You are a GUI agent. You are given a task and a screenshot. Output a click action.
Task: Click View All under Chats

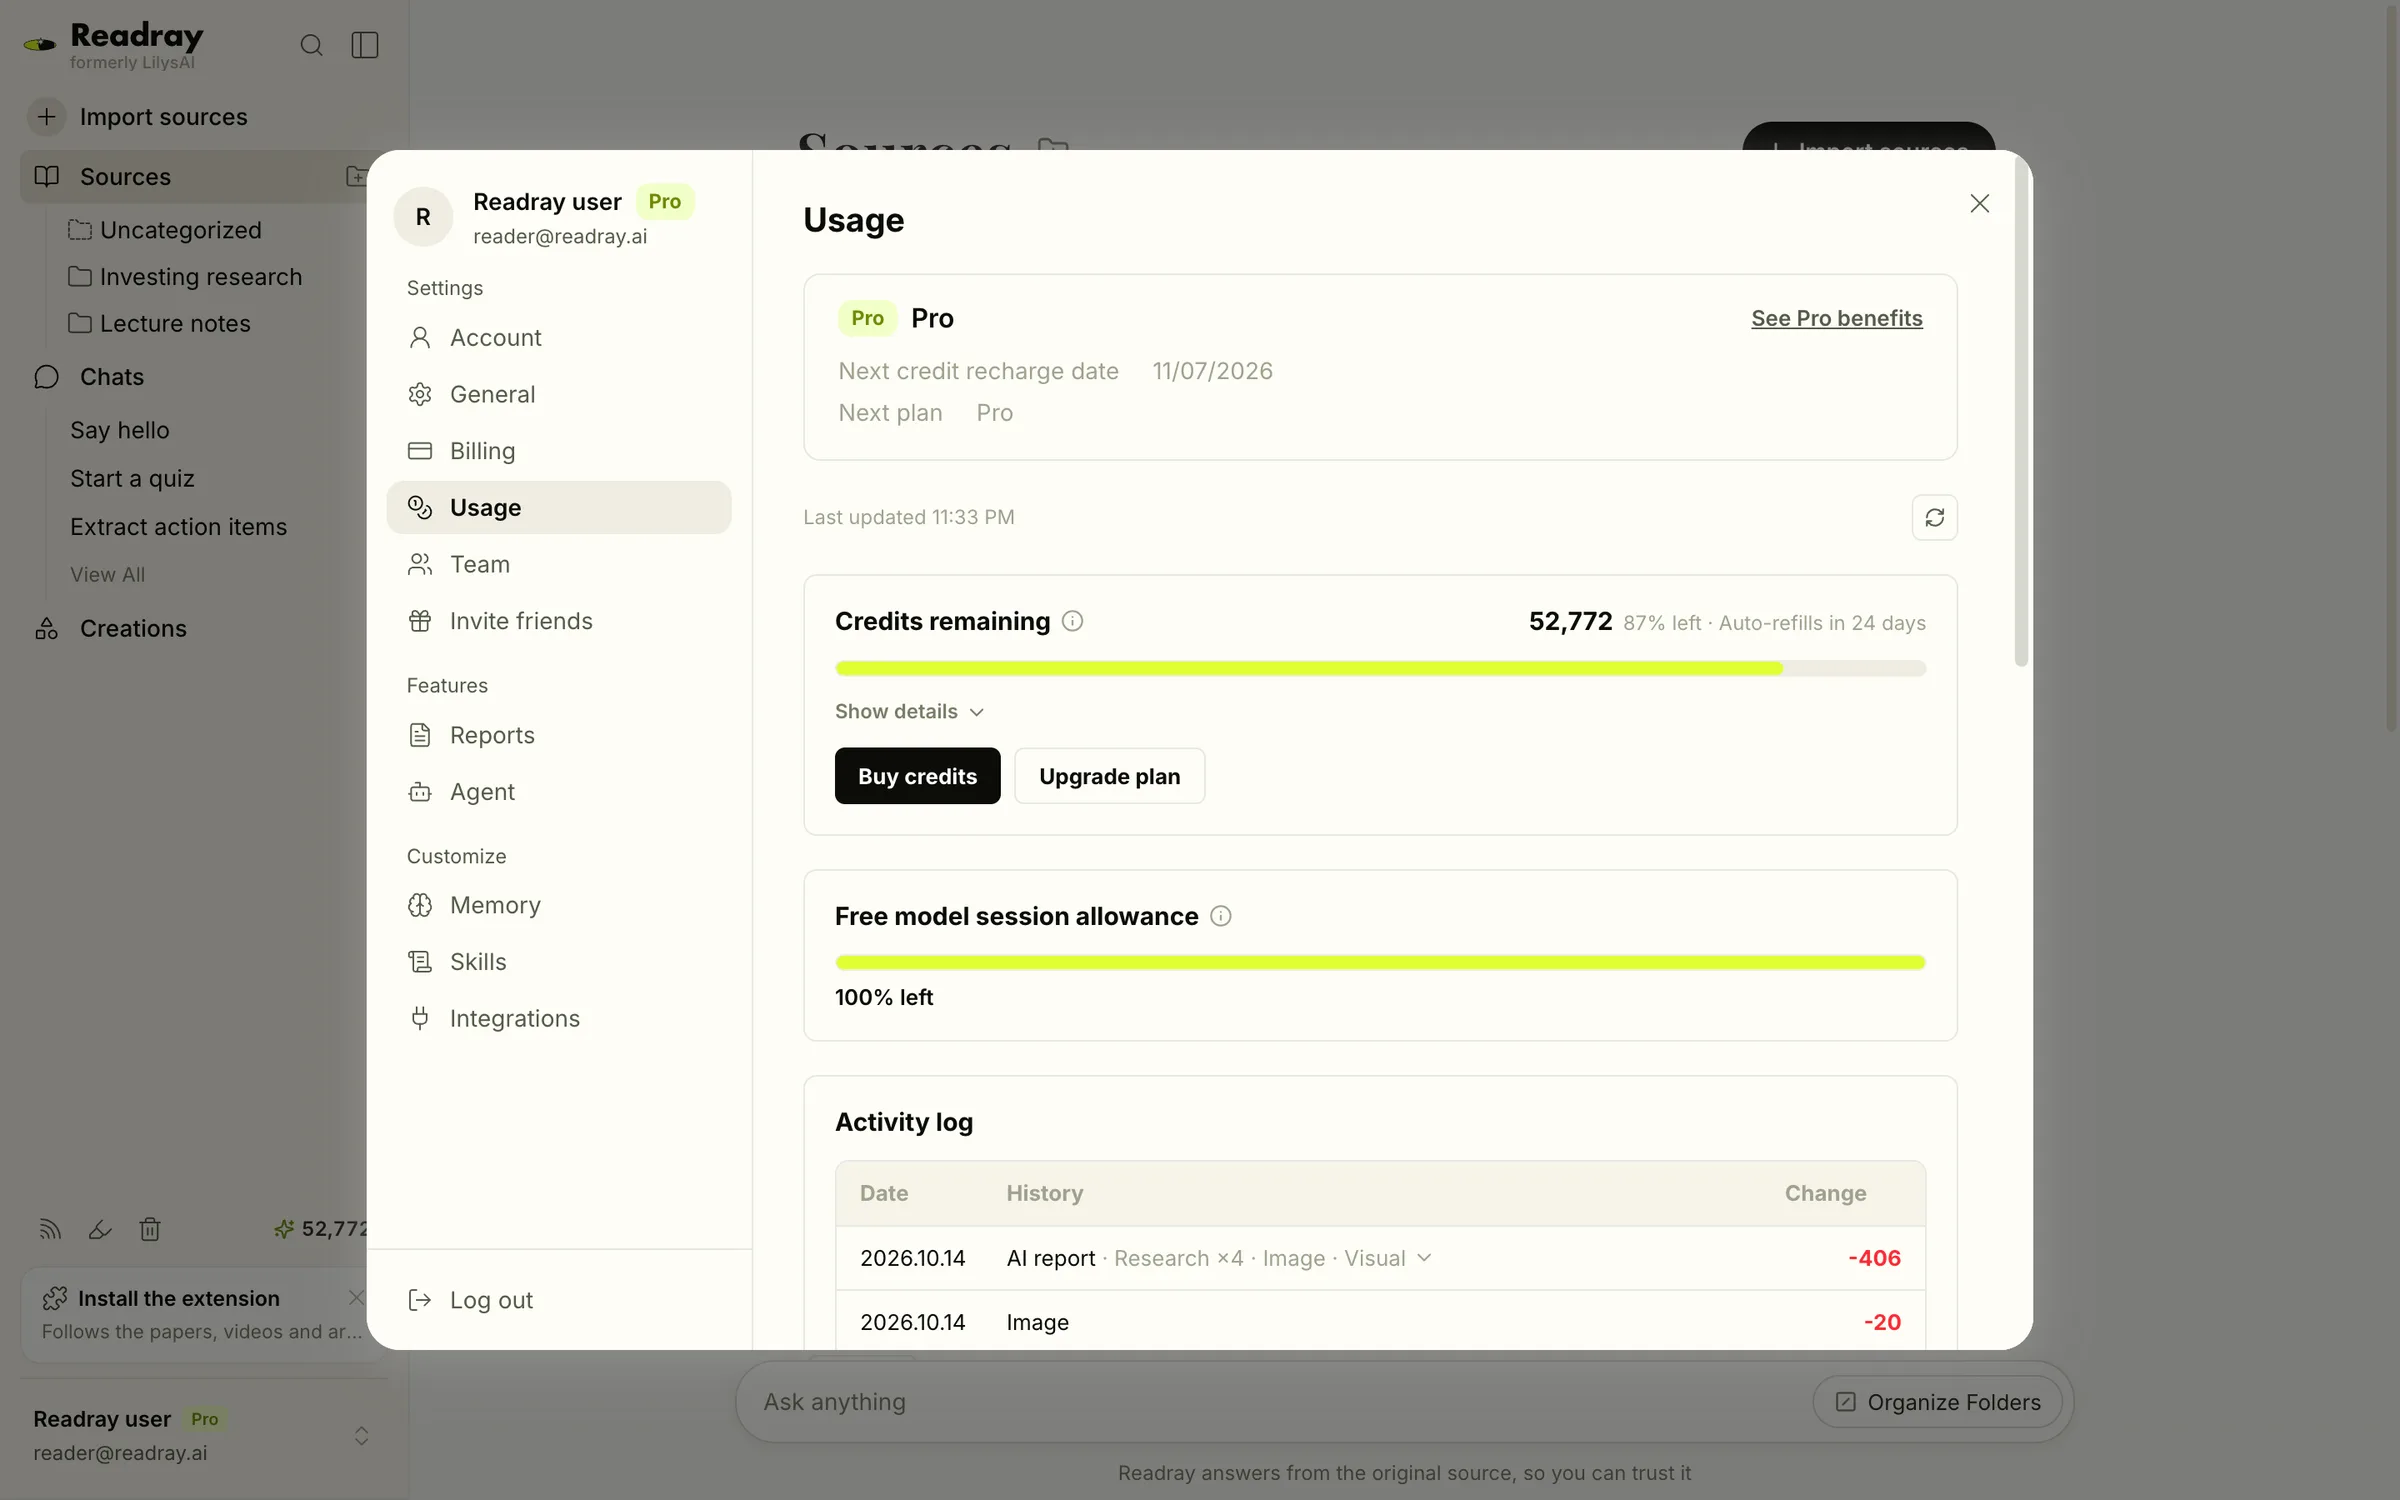(107, 575)
